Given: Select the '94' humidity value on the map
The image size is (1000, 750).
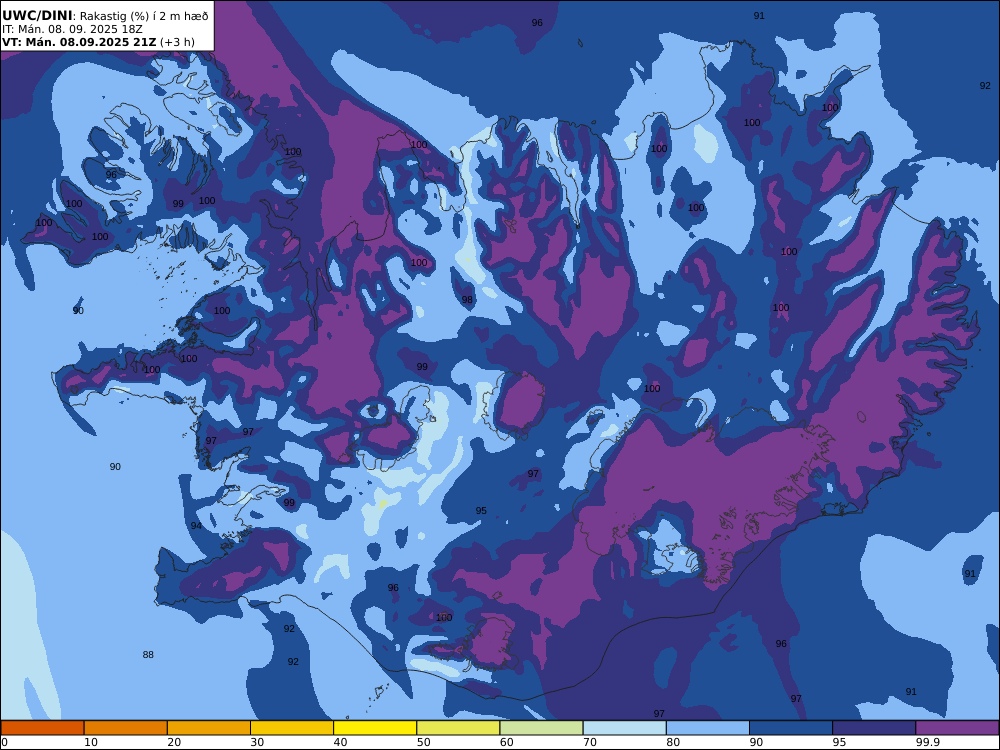Looking at the screenshot, I should pos(196,526).
